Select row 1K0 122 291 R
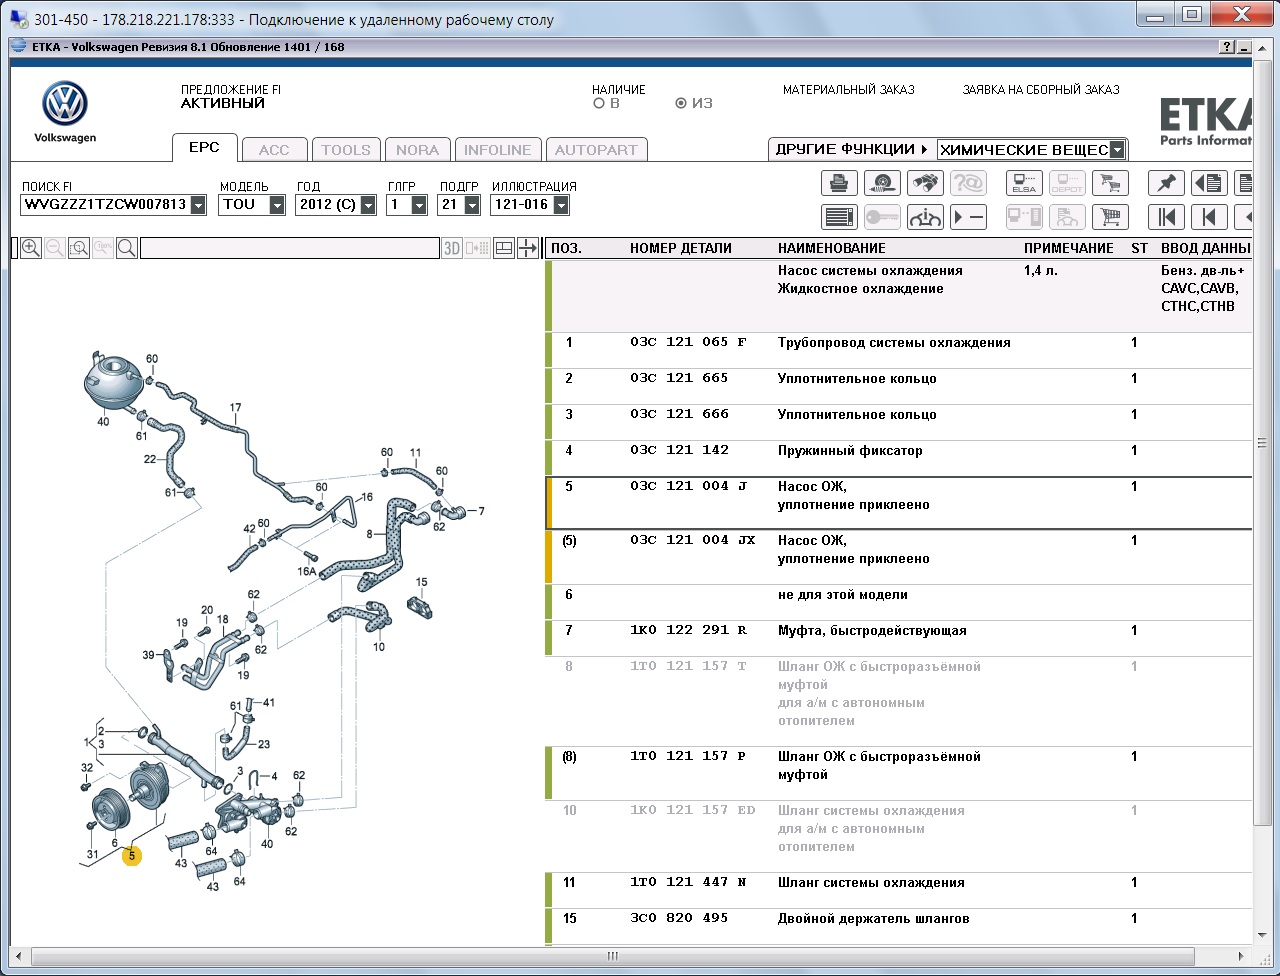 click(x=900, y=638)
